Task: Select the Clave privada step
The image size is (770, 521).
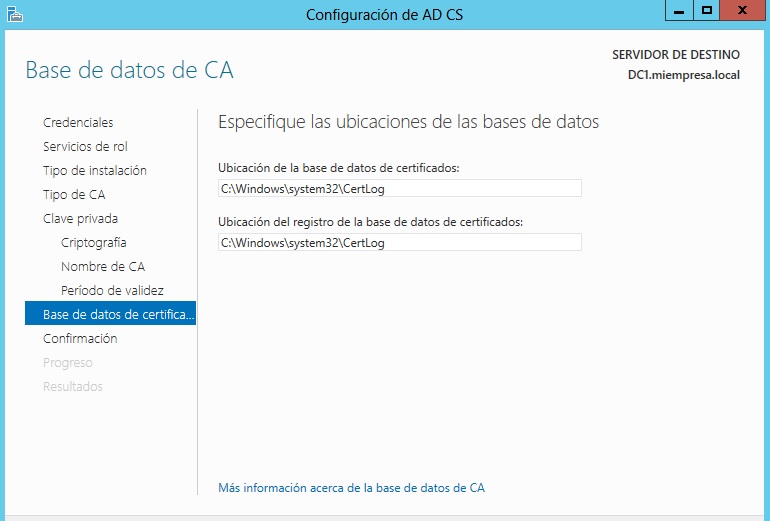Action: click(x=80, y=219)
